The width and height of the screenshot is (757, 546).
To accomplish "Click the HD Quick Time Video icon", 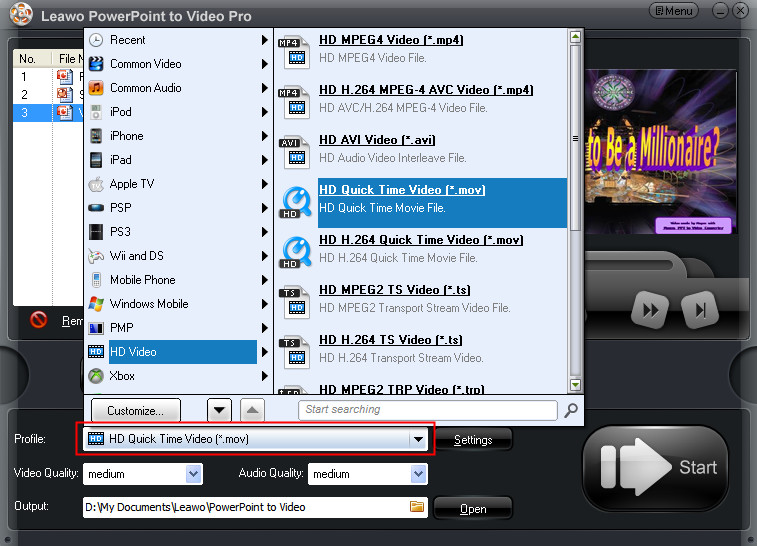I will [x=295, y=202].
